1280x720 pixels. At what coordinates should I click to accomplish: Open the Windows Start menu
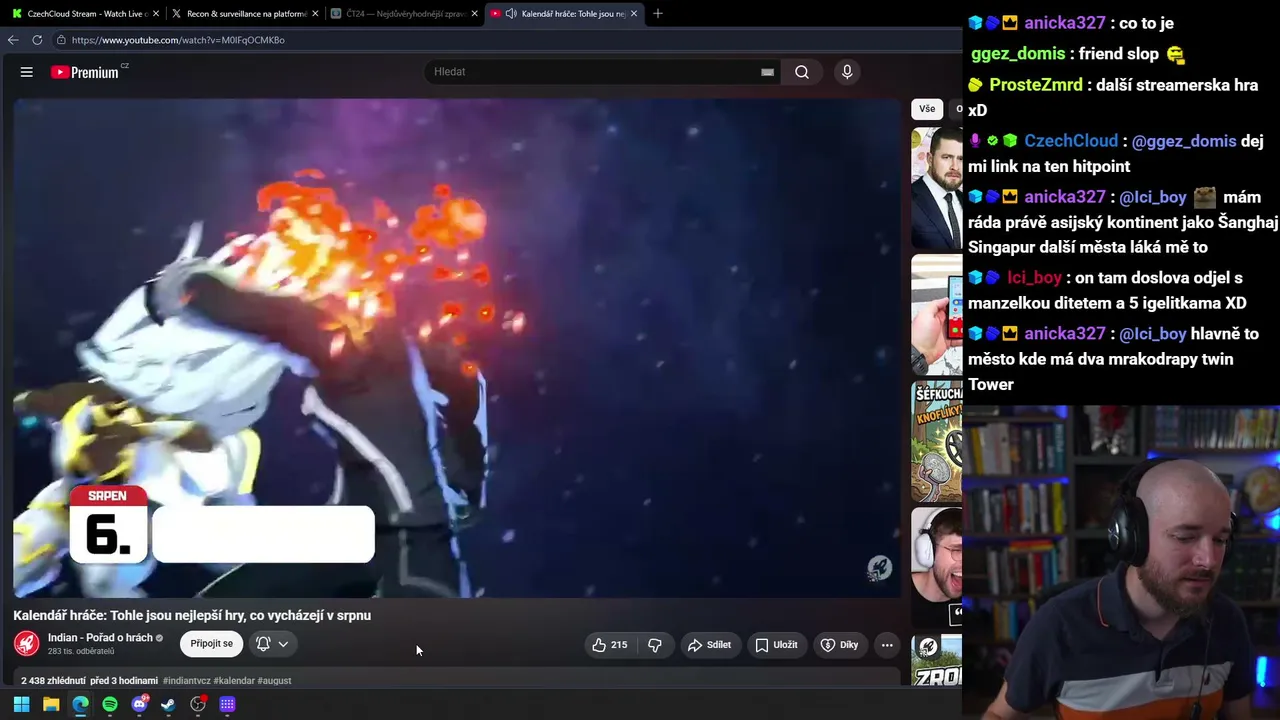tap(21, 704)
